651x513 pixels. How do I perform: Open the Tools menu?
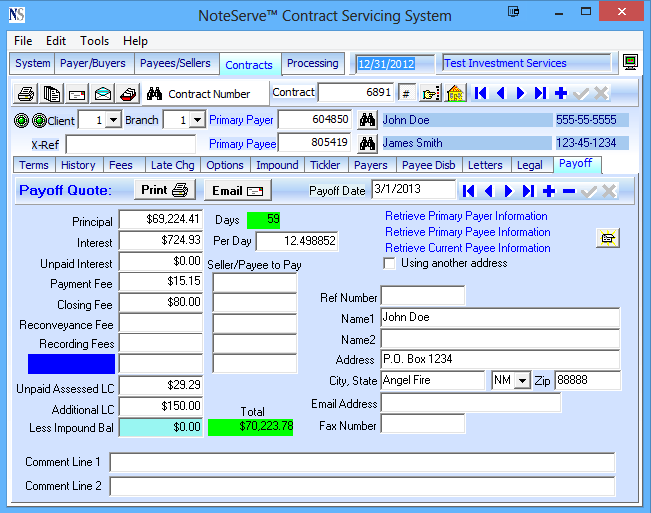click(x=95, y=41)
